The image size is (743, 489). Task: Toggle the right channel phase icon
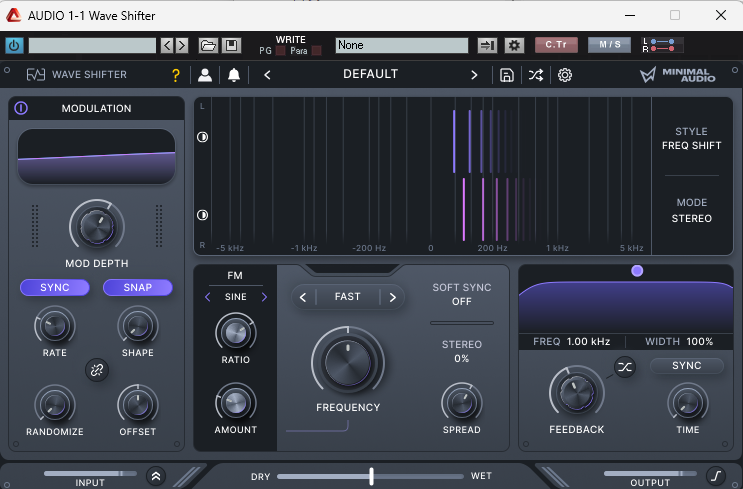pyautogui.click(x=202, y=215)
